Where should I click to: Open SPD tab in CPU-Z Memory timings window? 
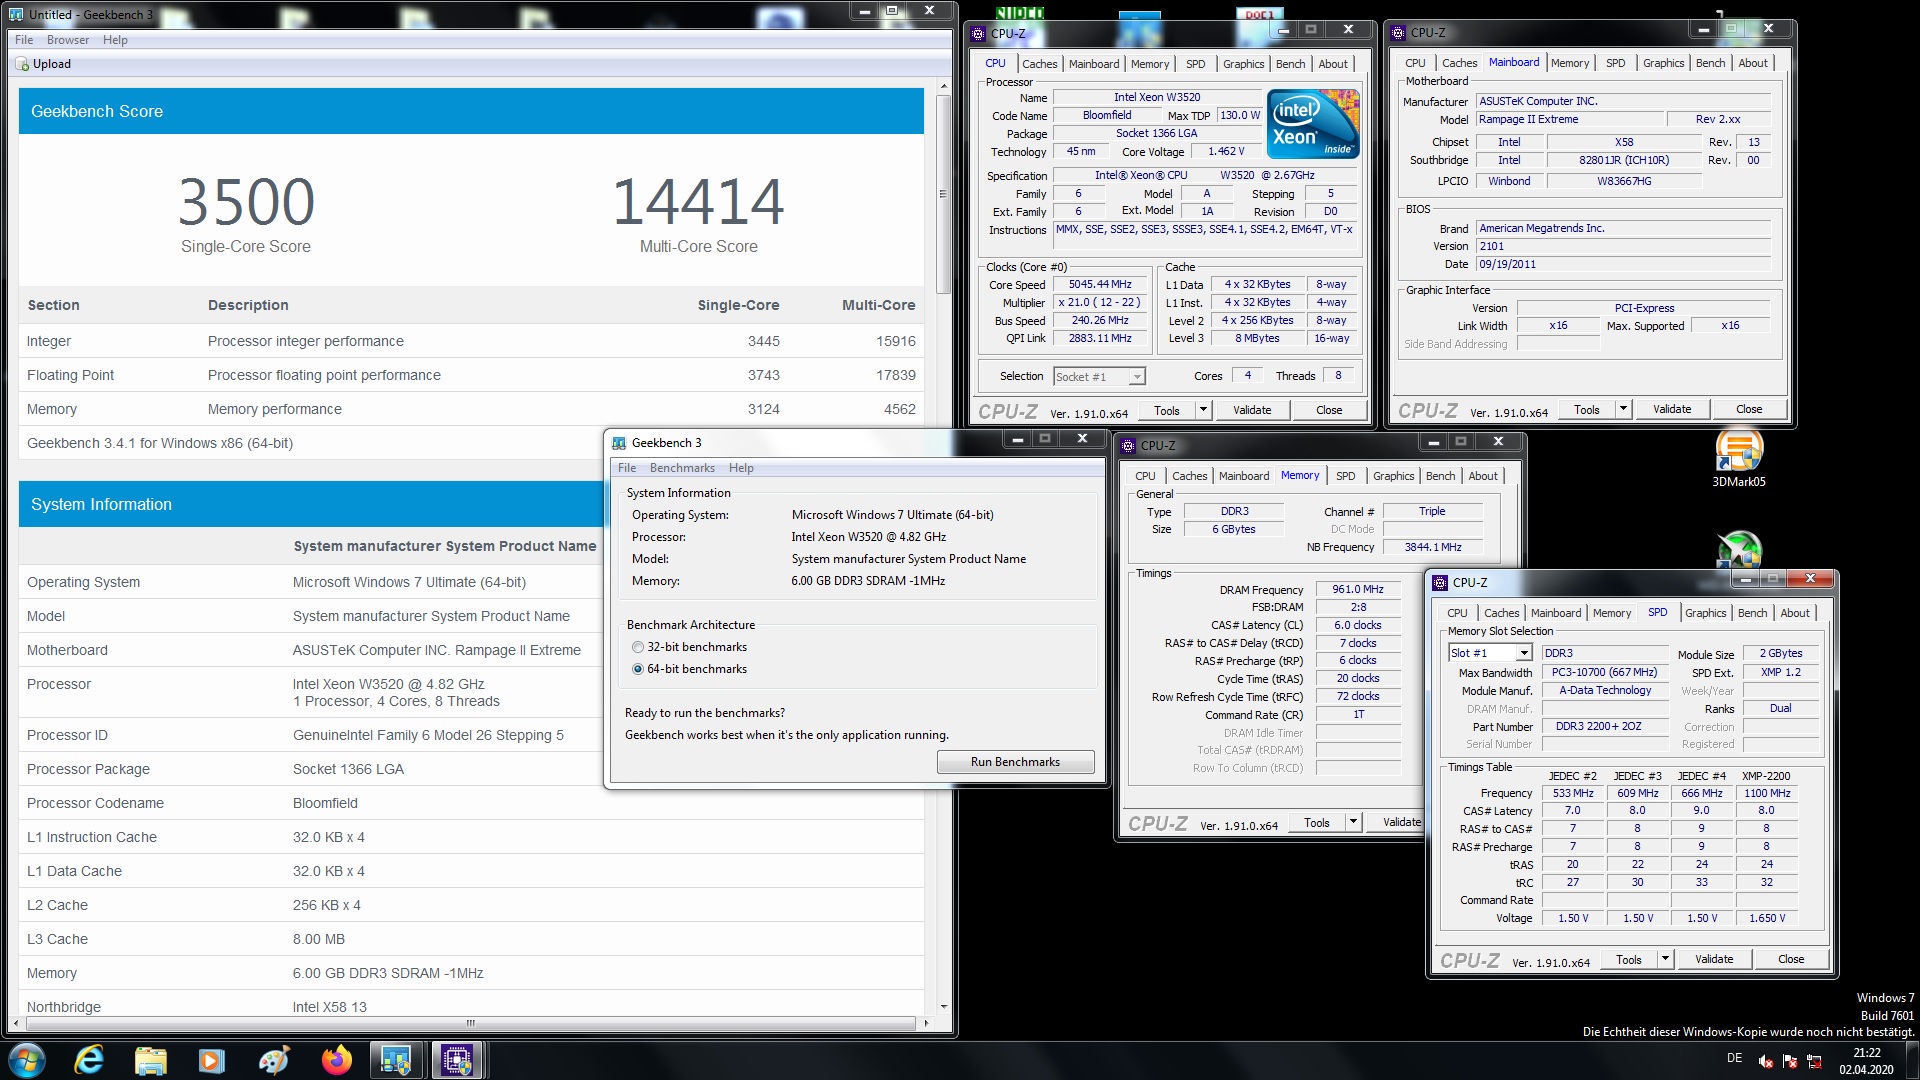coord(1345,476)
